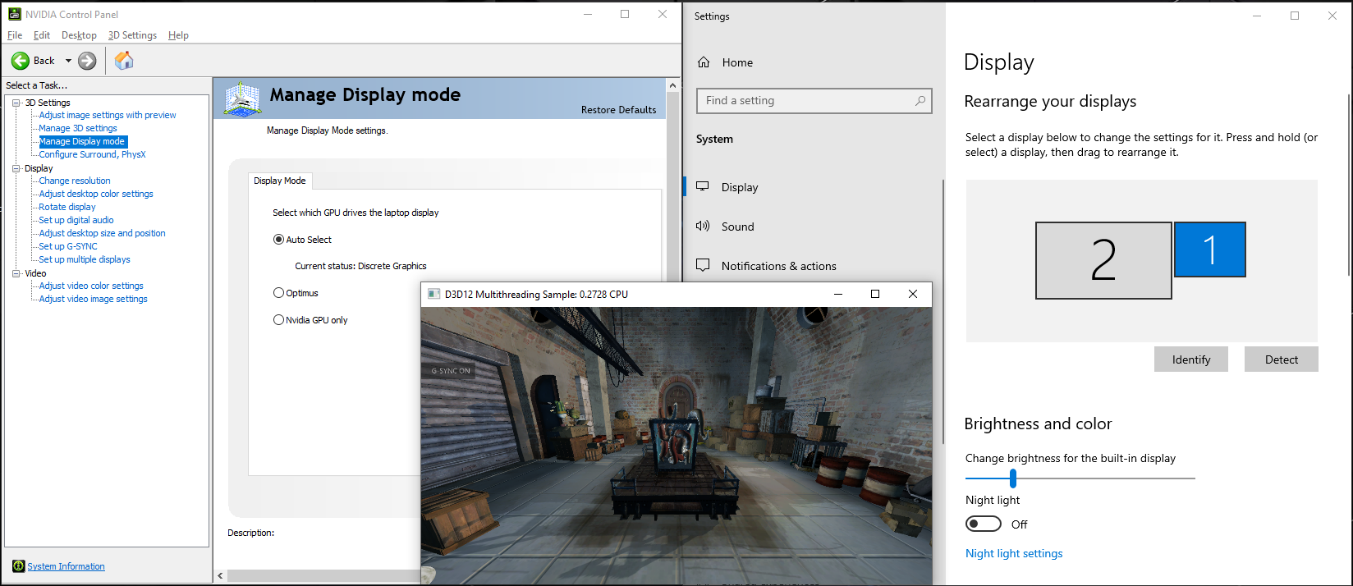Click the Sound speaker icon in Settings
This screenshot has height=586, width=1353.
[703, 227]
